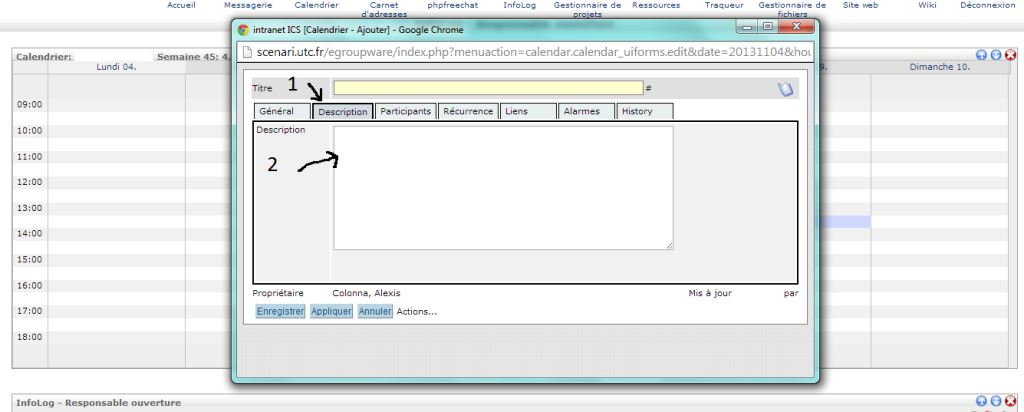1024x412 pixels.
Task: Move Calendrier portlet down with arrow icon
Action: (x=996, y=55)
